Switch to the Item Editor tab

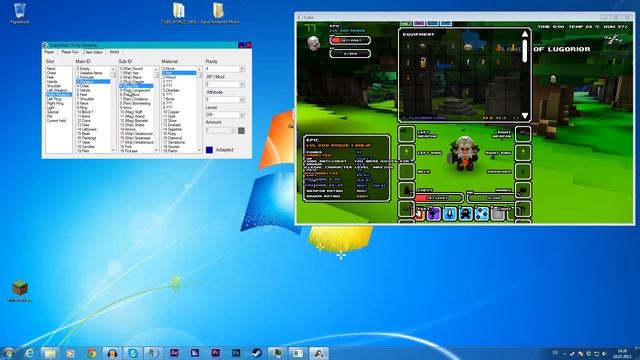pos(94,52)
